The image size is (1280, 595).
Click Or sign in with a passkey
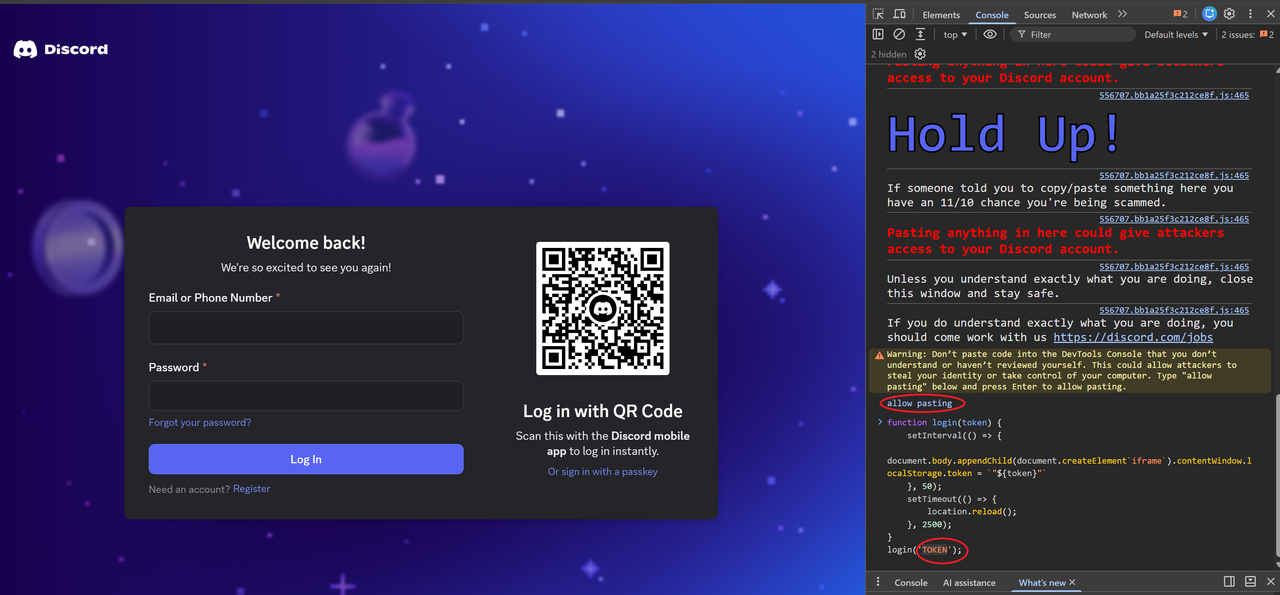click(x=603, y=472)
